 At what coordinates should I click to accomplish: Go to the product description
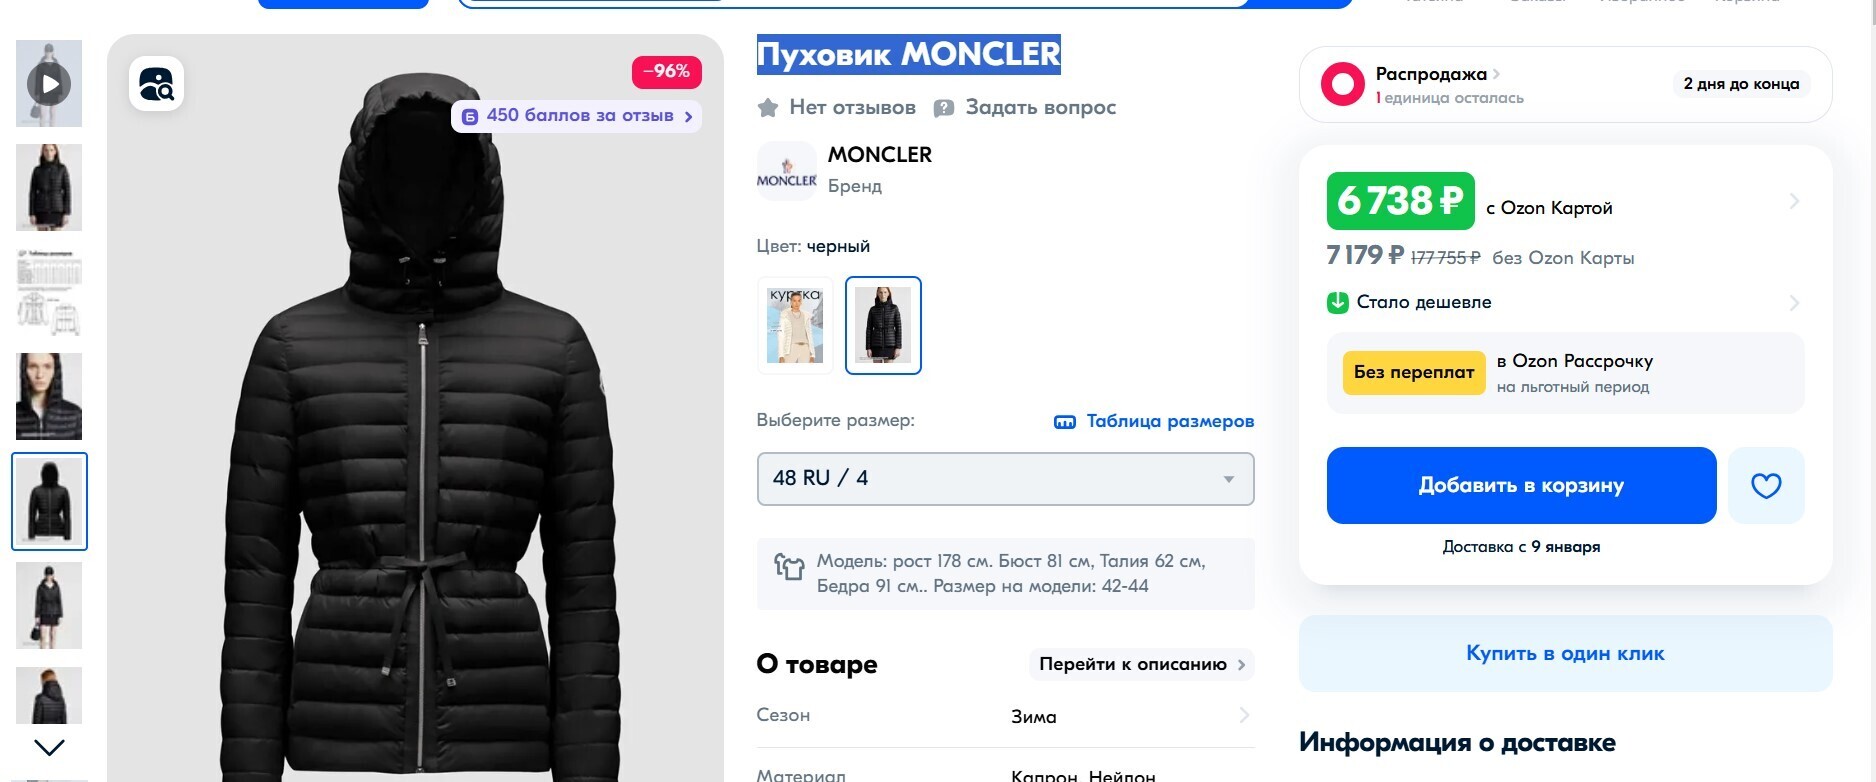click(1141, 664)
